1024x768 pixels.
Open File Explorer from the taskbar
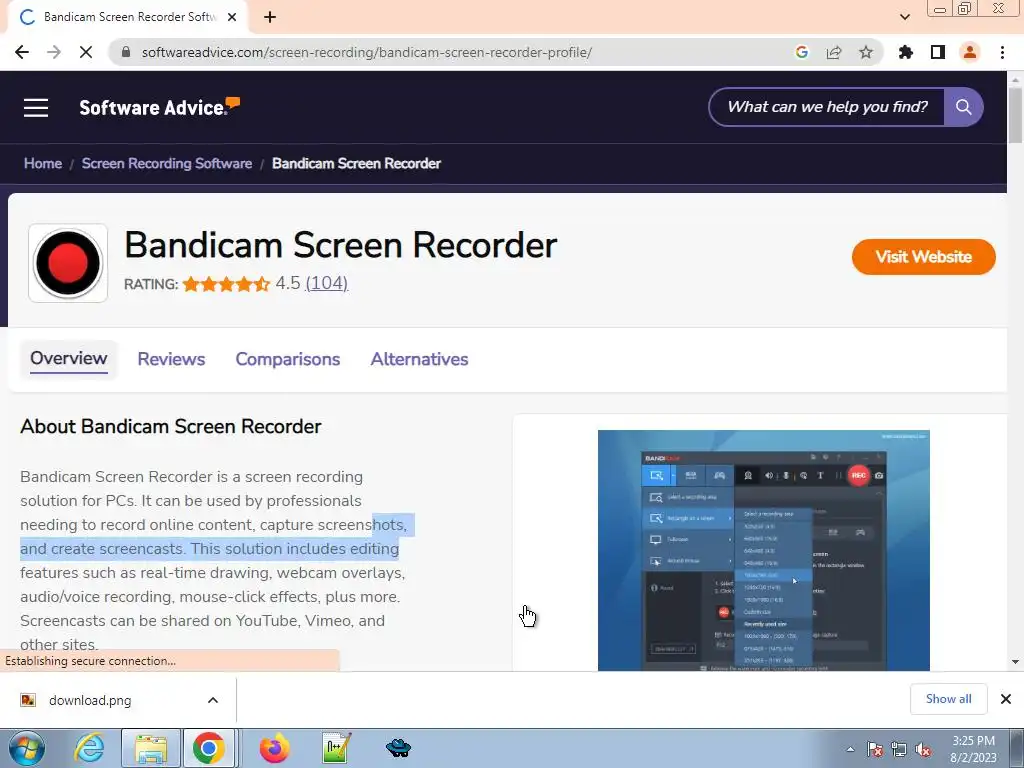[150, 748]
